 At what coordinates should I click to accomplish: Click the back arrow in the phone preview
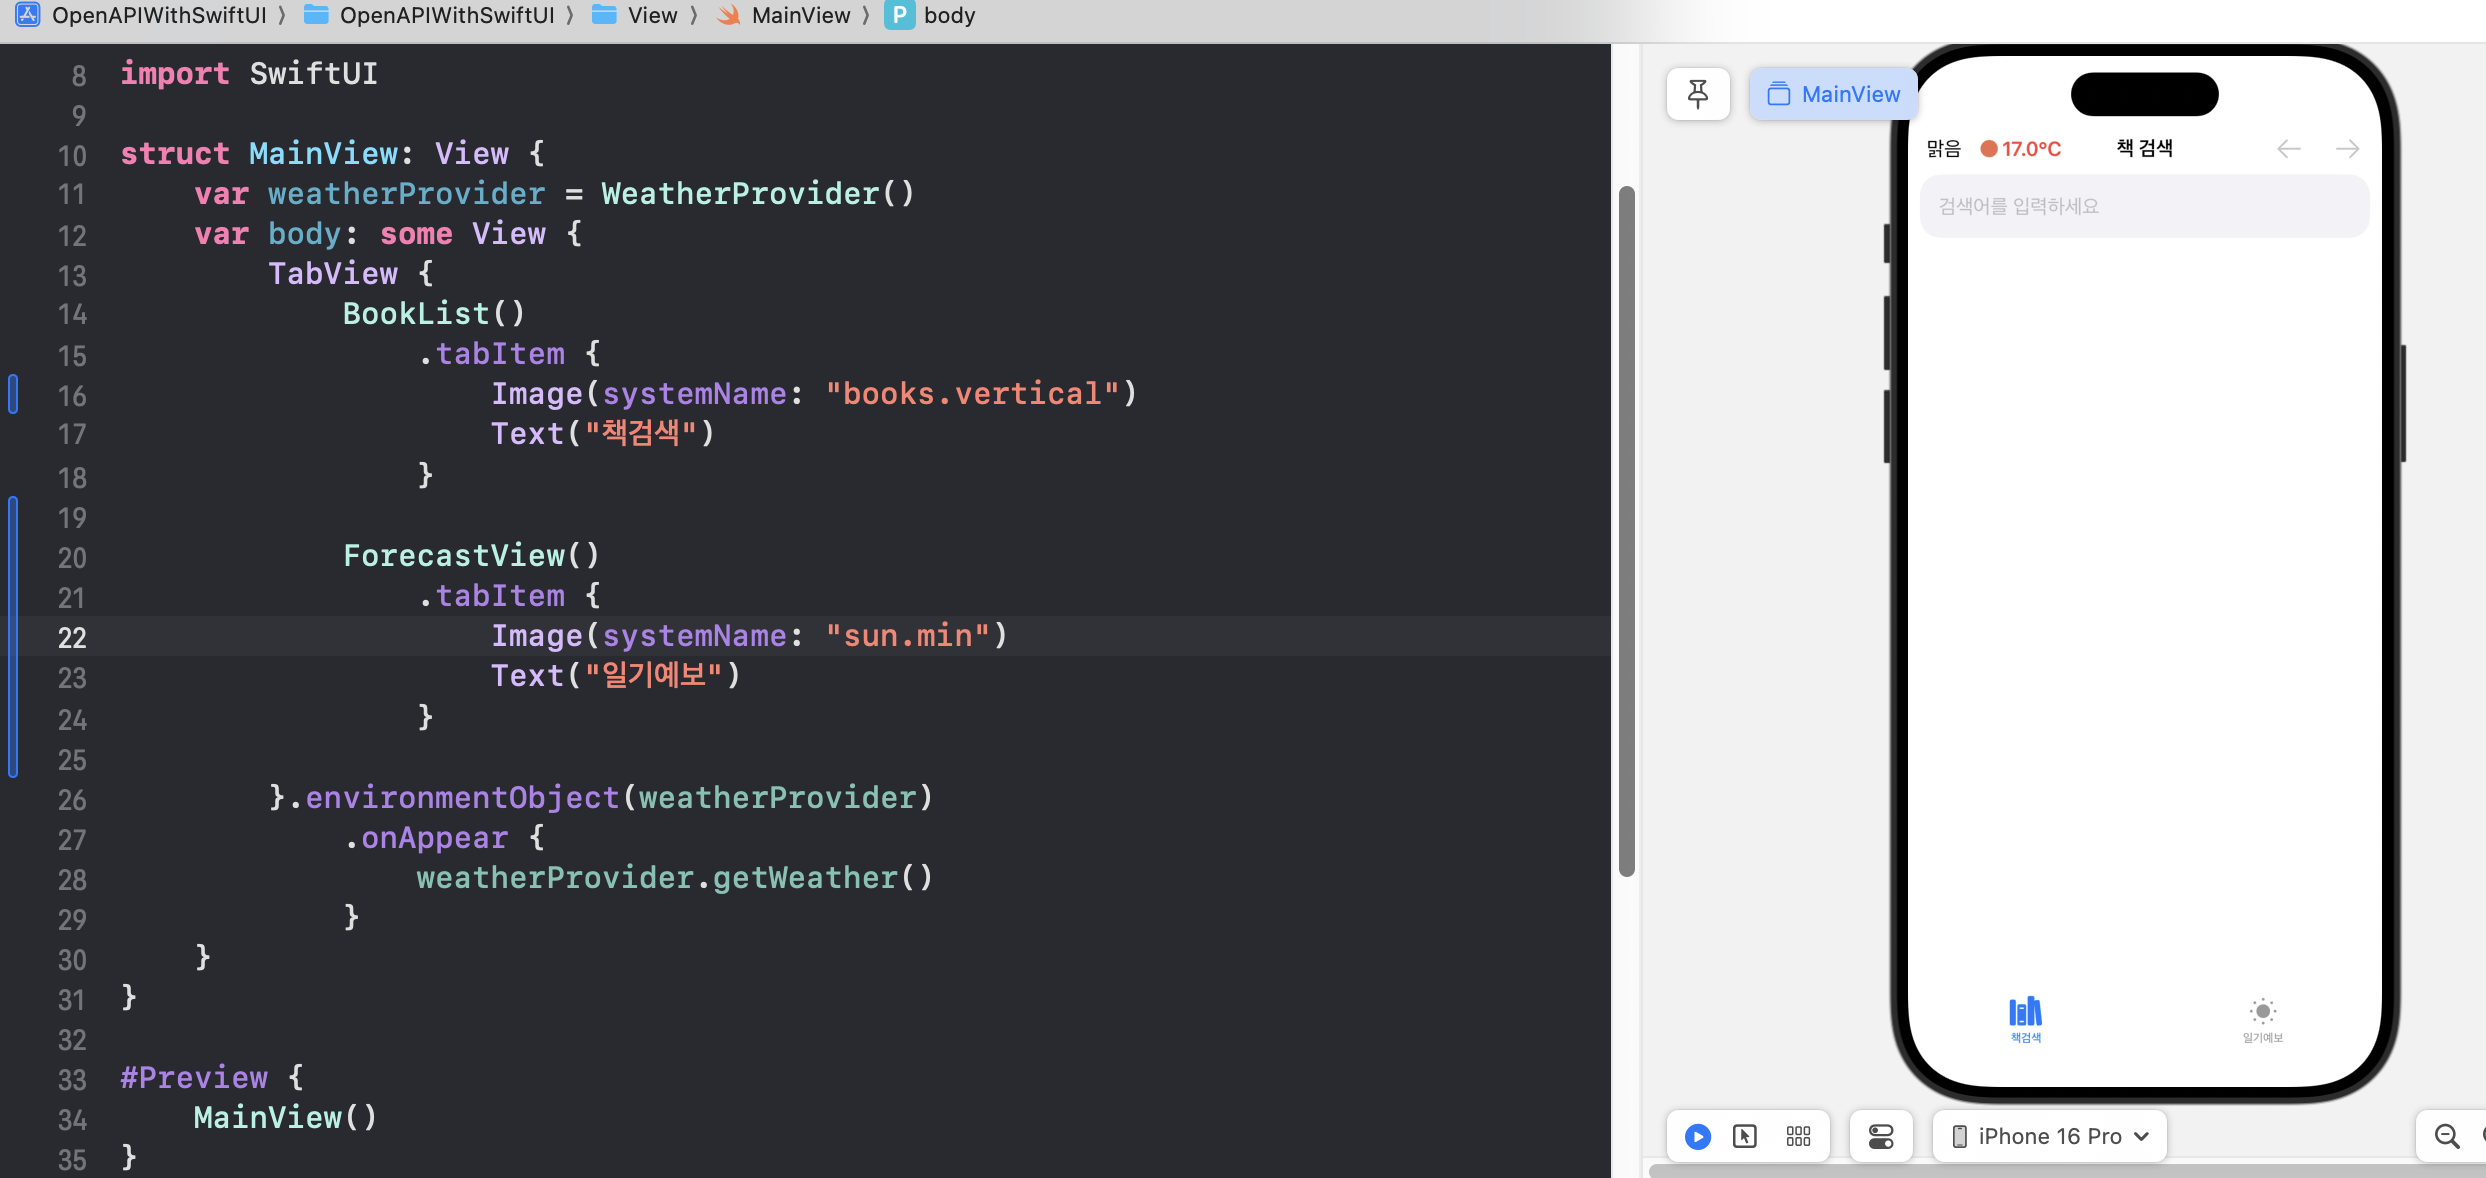click(x=2288, y=149)
